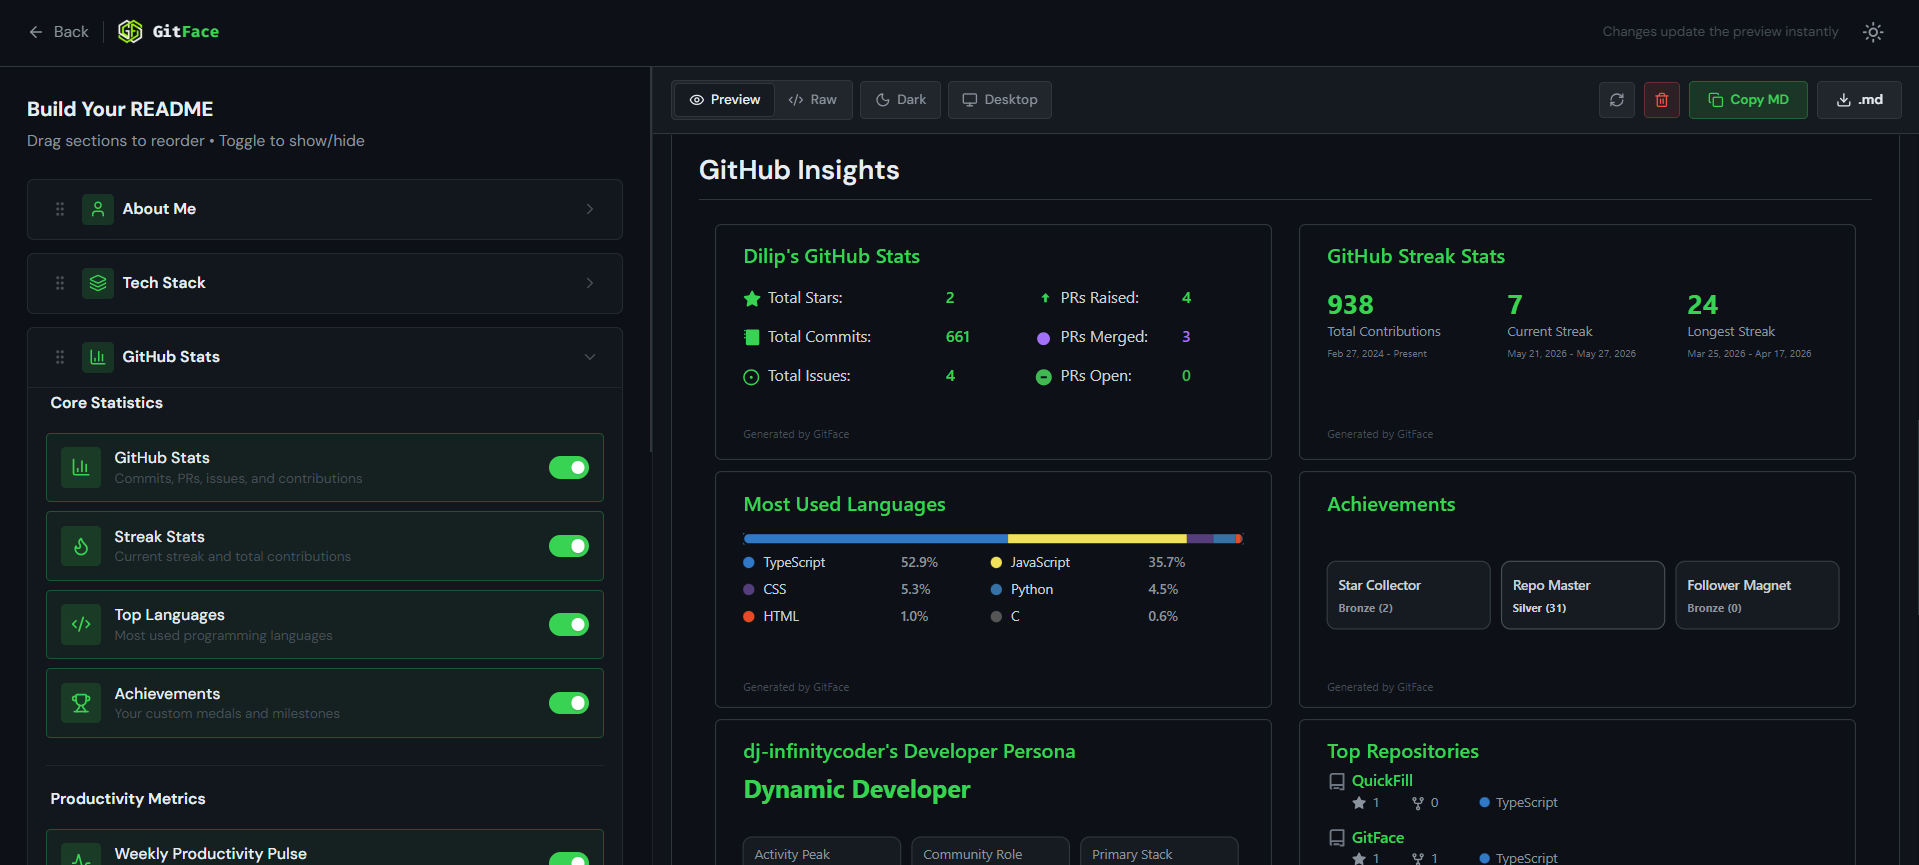Screen dimensions: 1919x865
Task: Expand the Tech Stack section chevron
Action: (590, 283)
